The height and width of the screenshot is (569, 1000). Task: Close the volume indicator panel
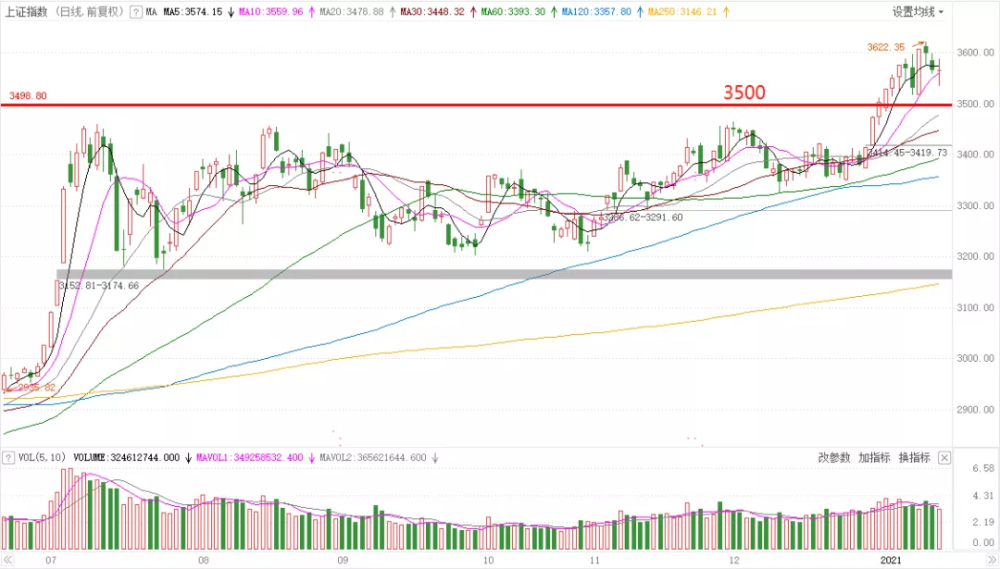point(944,457)
